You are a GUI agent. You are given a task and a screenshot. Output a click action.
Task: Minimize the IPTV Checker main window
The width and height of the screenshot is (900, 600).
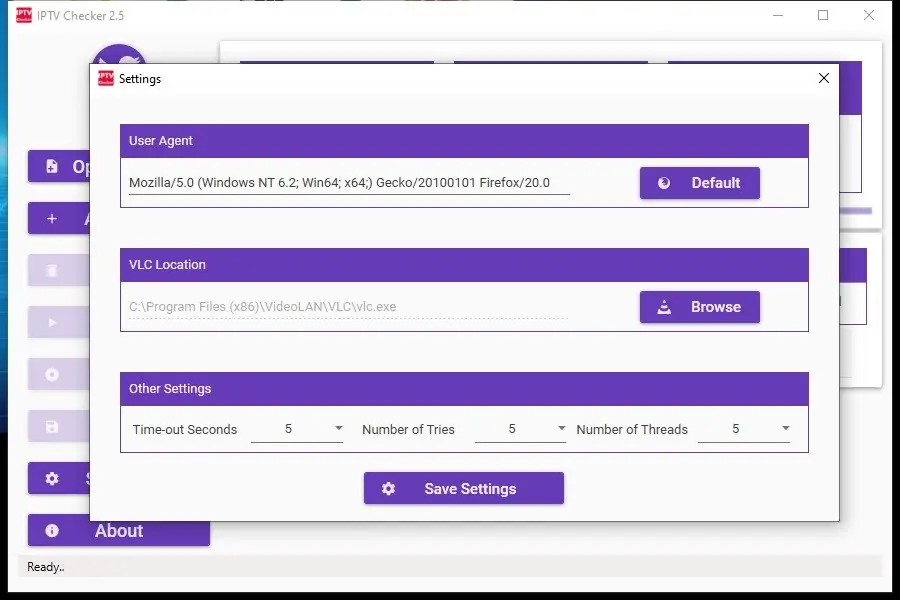click(778, 16)
